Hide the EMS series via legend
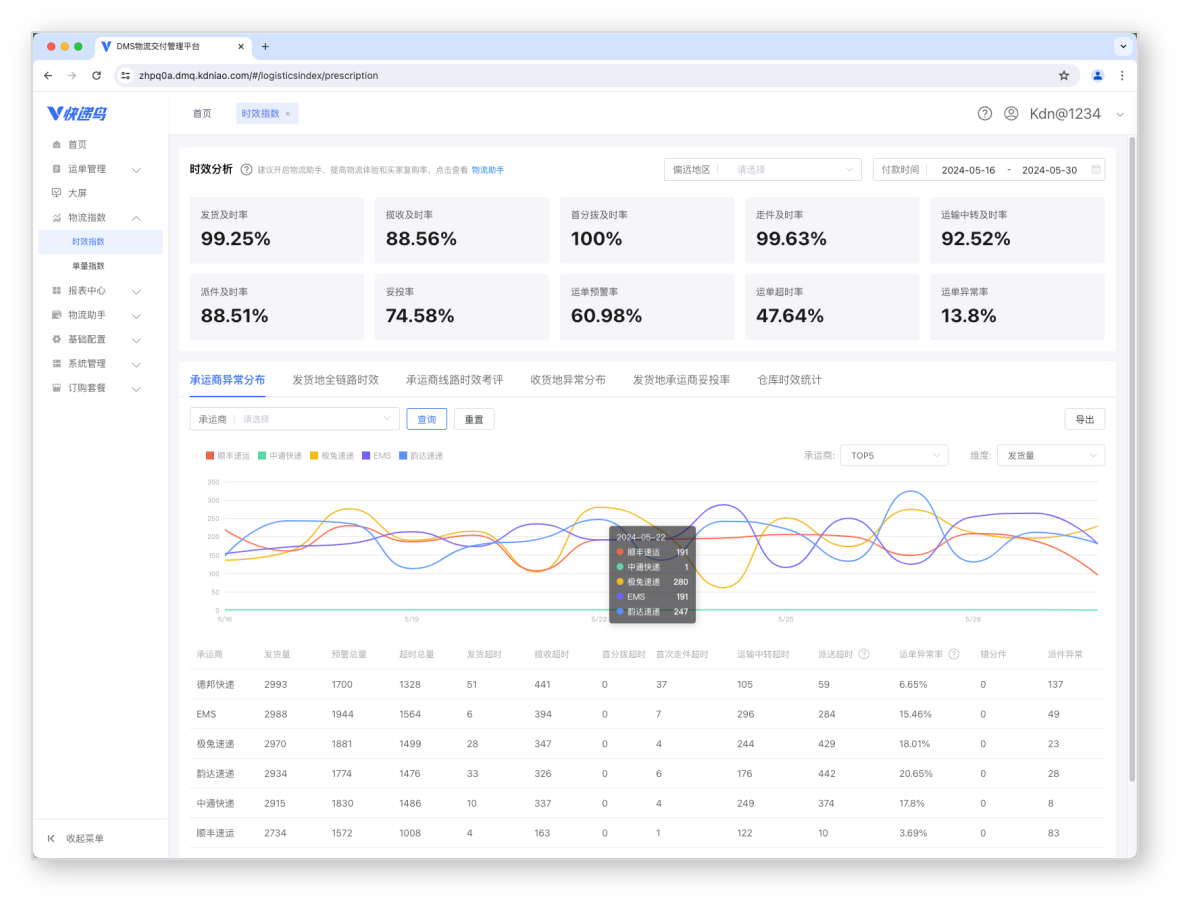The width and height of the screenshot is (1183, 904). [x=376, y=456]
